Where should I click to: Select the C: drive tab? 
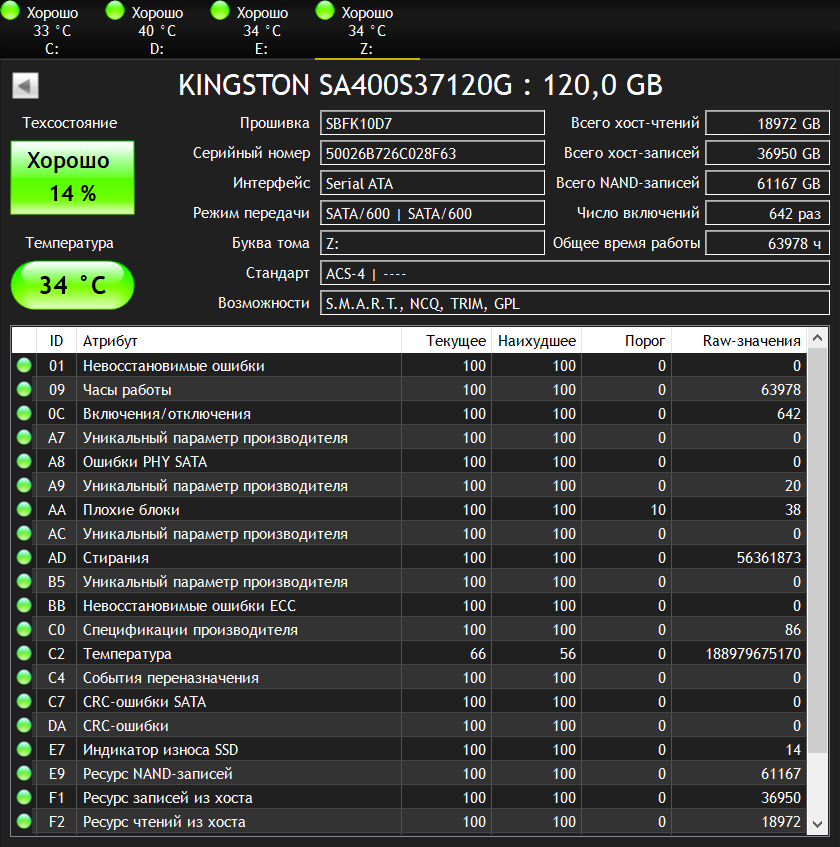(52, 30)
